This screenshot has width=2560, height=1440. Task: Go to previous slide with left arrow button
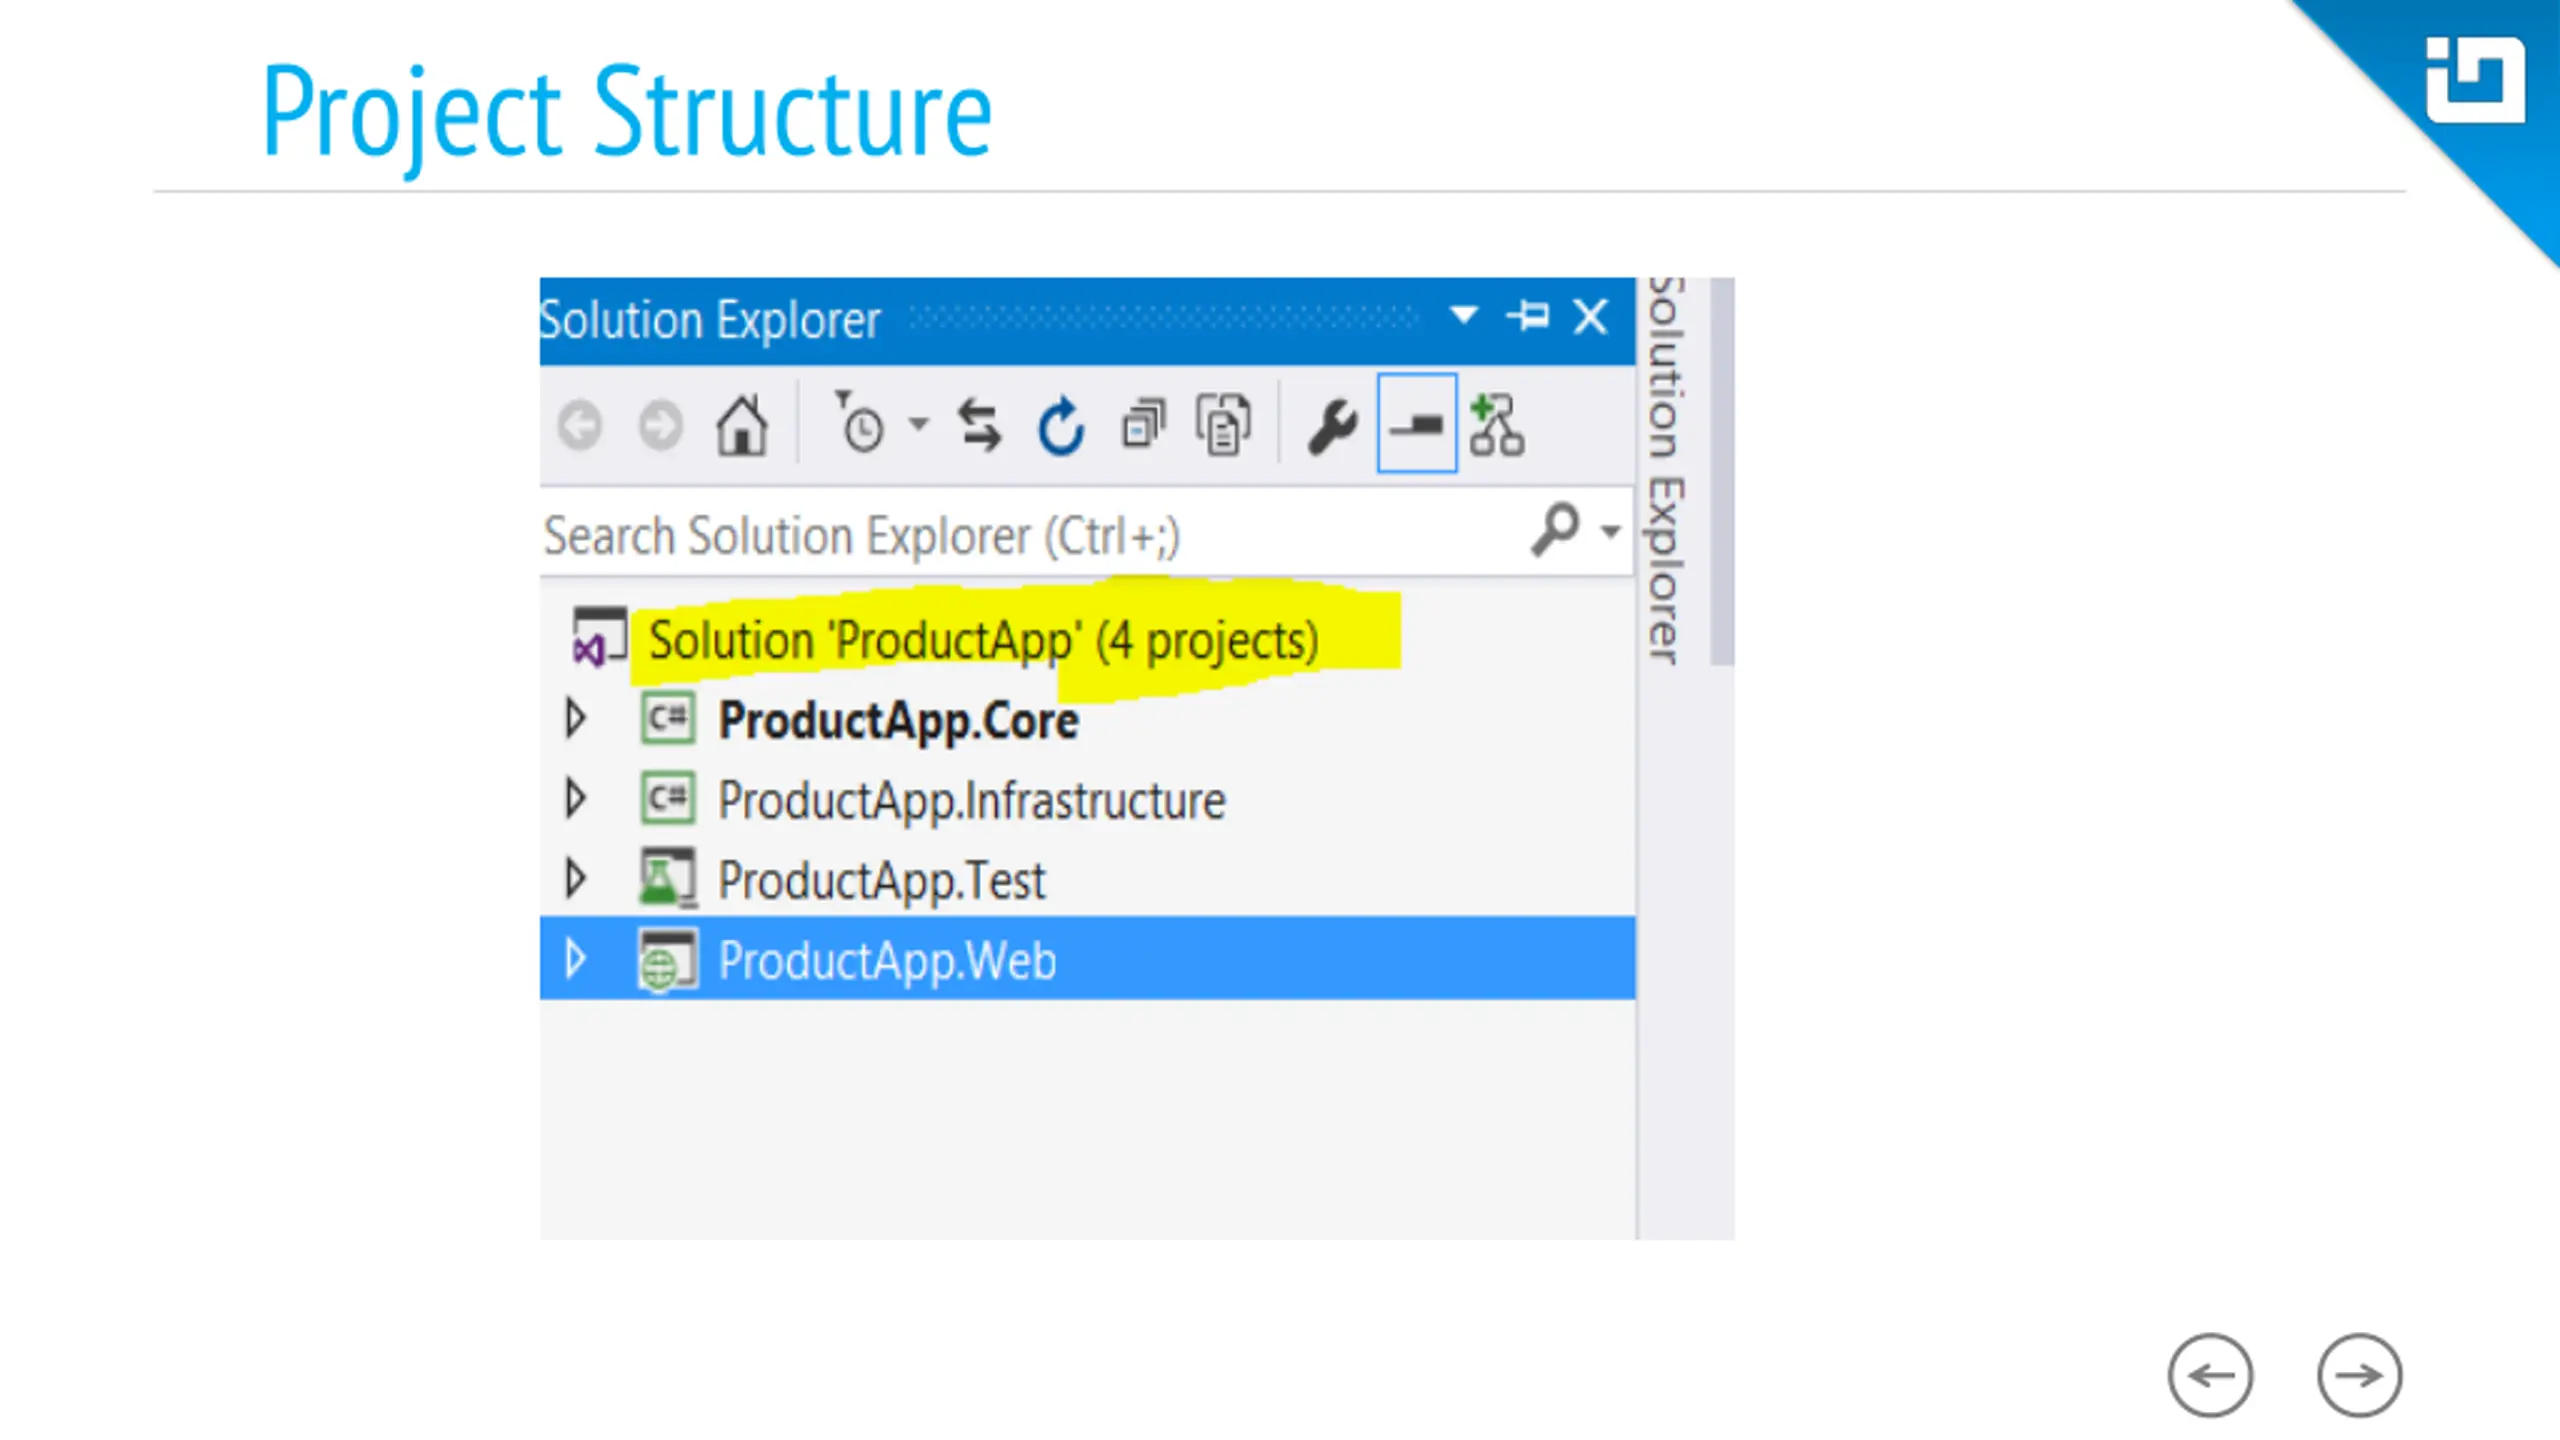click(x=2210, y=1376)
